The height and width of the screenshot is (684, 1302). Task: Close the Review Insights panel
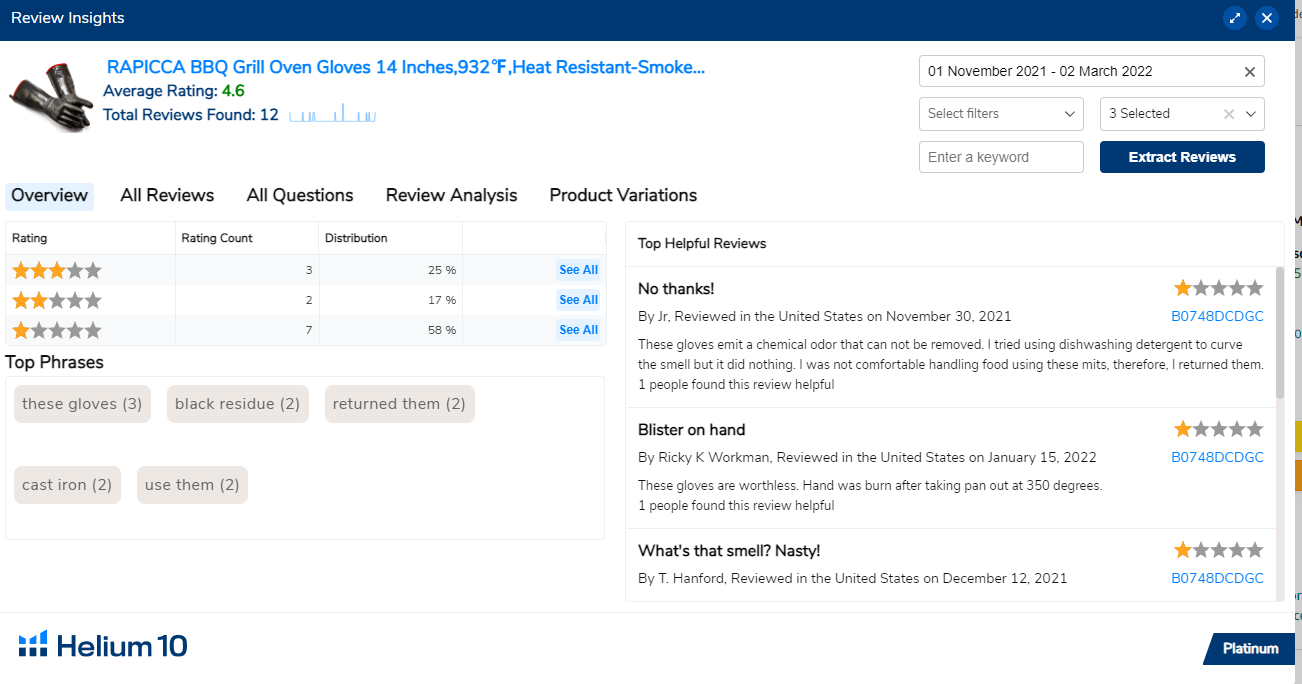(1267, 18)
